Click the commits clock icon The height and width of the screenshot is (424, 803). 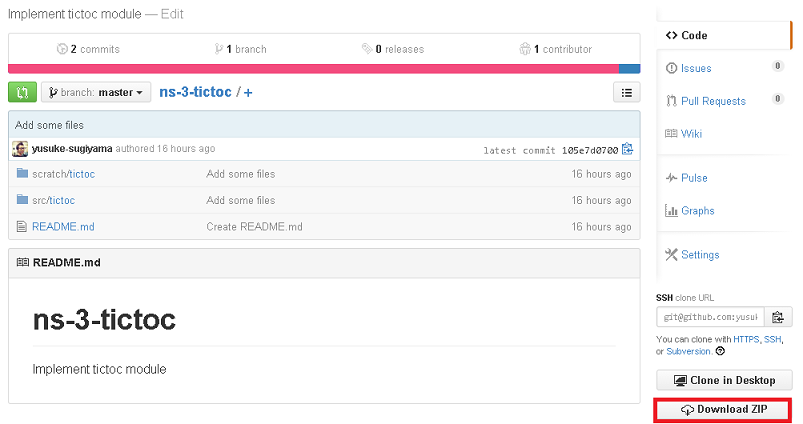pyautogui.click(x=62, y=49)
